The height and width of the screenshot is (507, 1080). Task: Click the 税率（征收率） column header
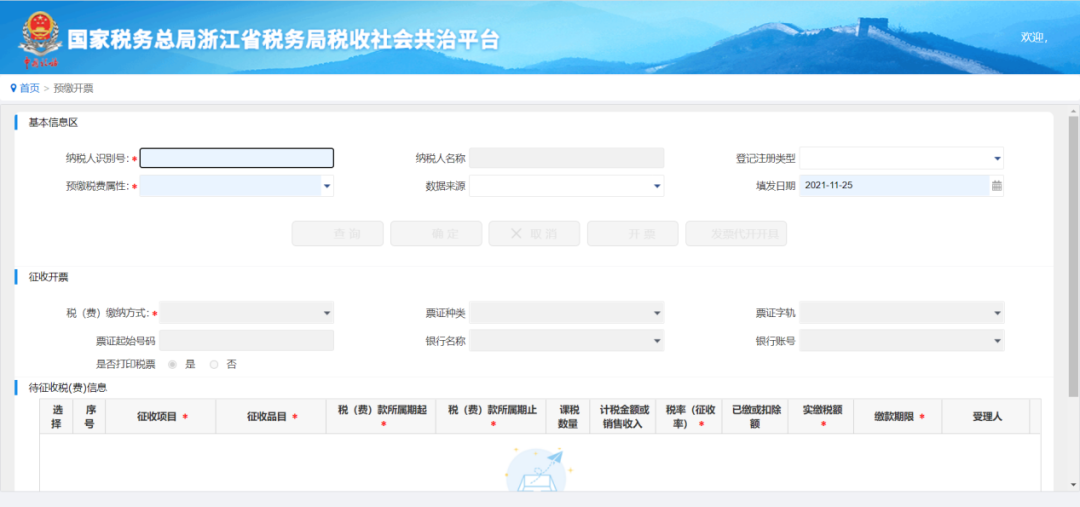[x=689, y=416]
